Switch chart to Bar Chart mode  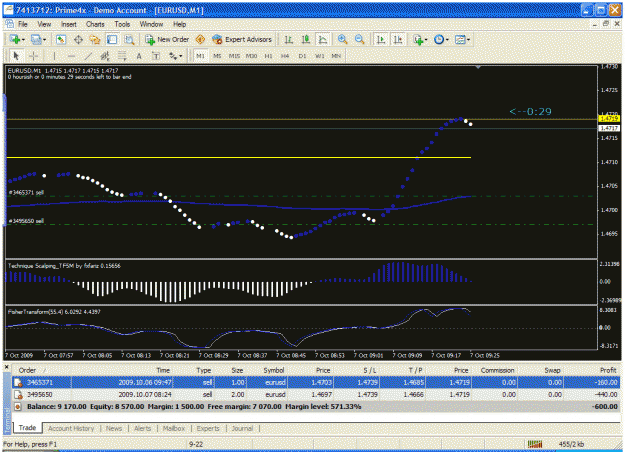coord(289,39)
